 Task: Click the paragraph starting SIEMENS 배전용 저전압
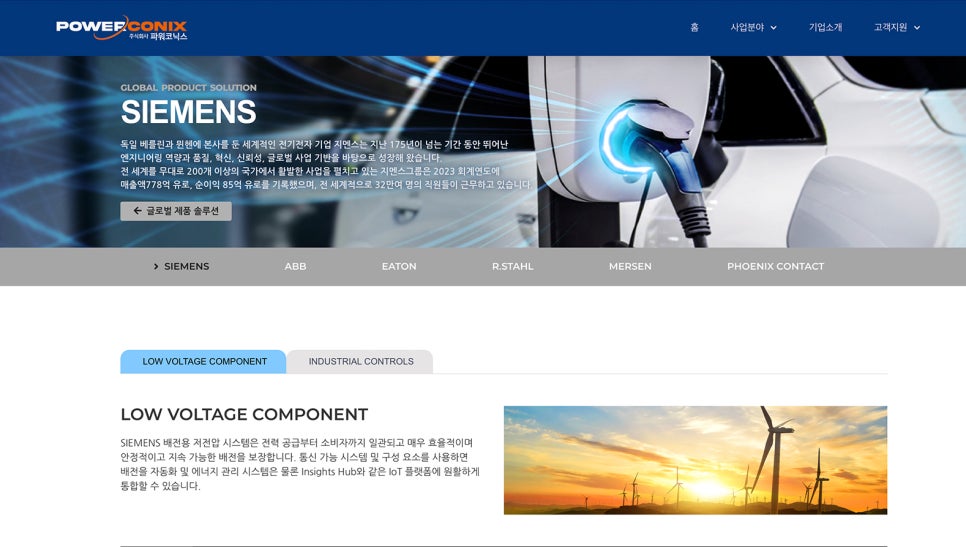[300, 464]
